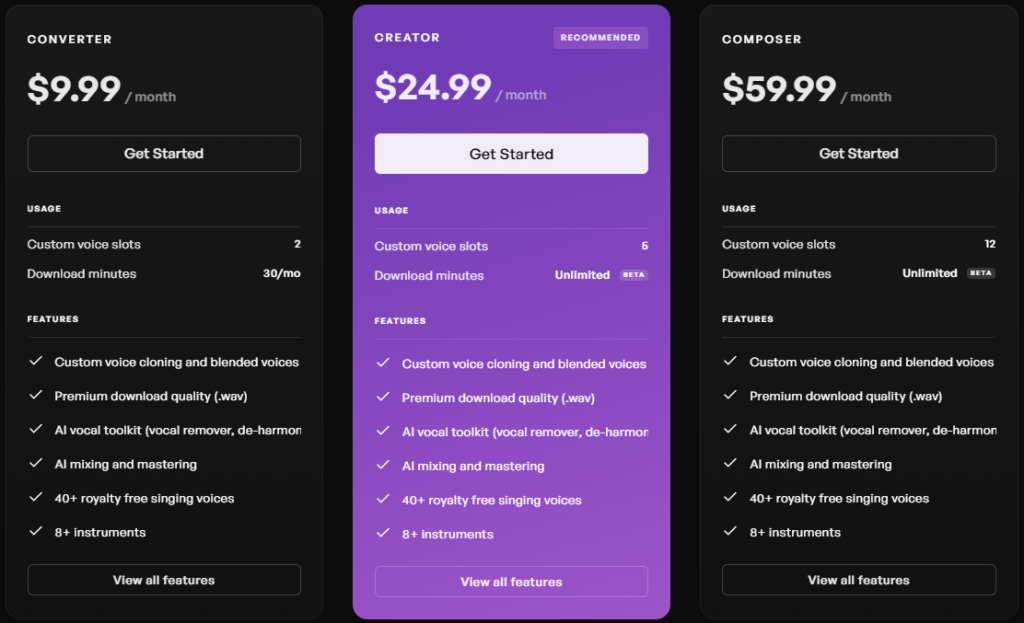The width and height of the screenshot is (1024, 623).
Task: Click Get Started on the Creator plan
Action: [x=511, y=154]
